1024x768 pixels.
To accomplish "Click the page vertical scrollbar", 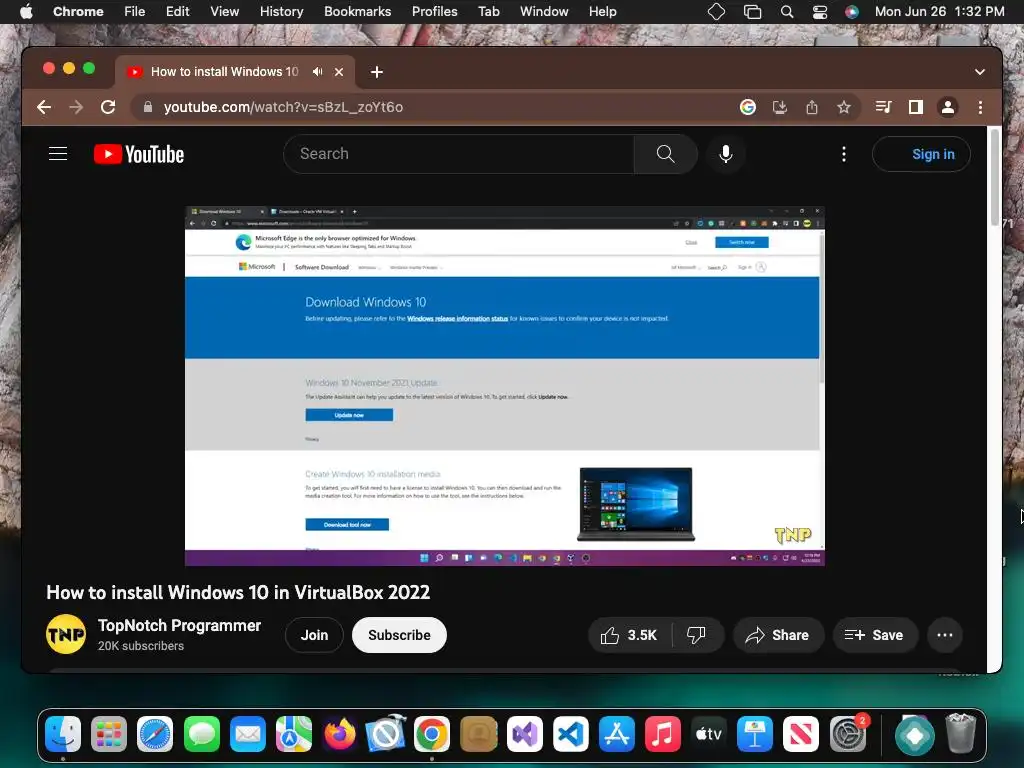I will tap(995, 176).
